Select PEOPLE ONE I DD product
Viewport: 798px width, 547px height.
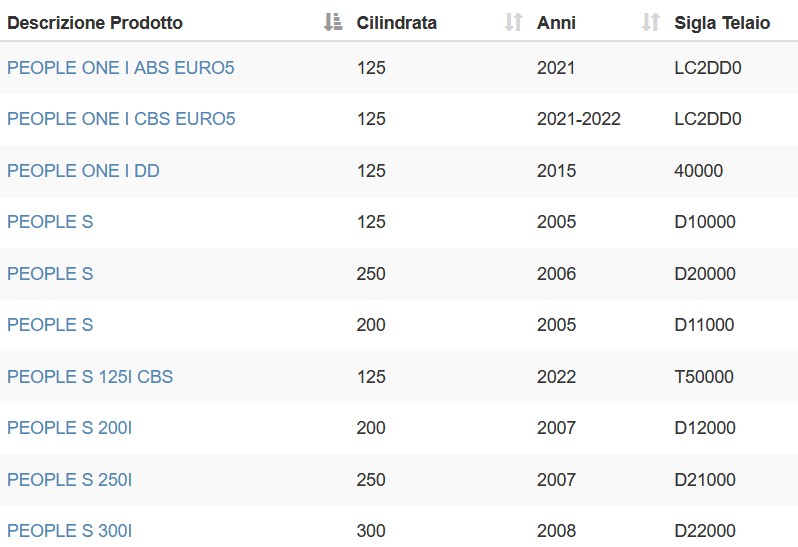[x=83, y=170]
